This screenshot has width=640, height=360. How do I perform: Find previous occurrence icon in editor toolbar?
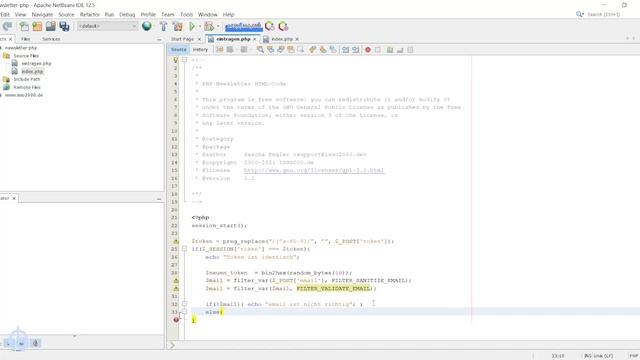(x=270, y=50)
